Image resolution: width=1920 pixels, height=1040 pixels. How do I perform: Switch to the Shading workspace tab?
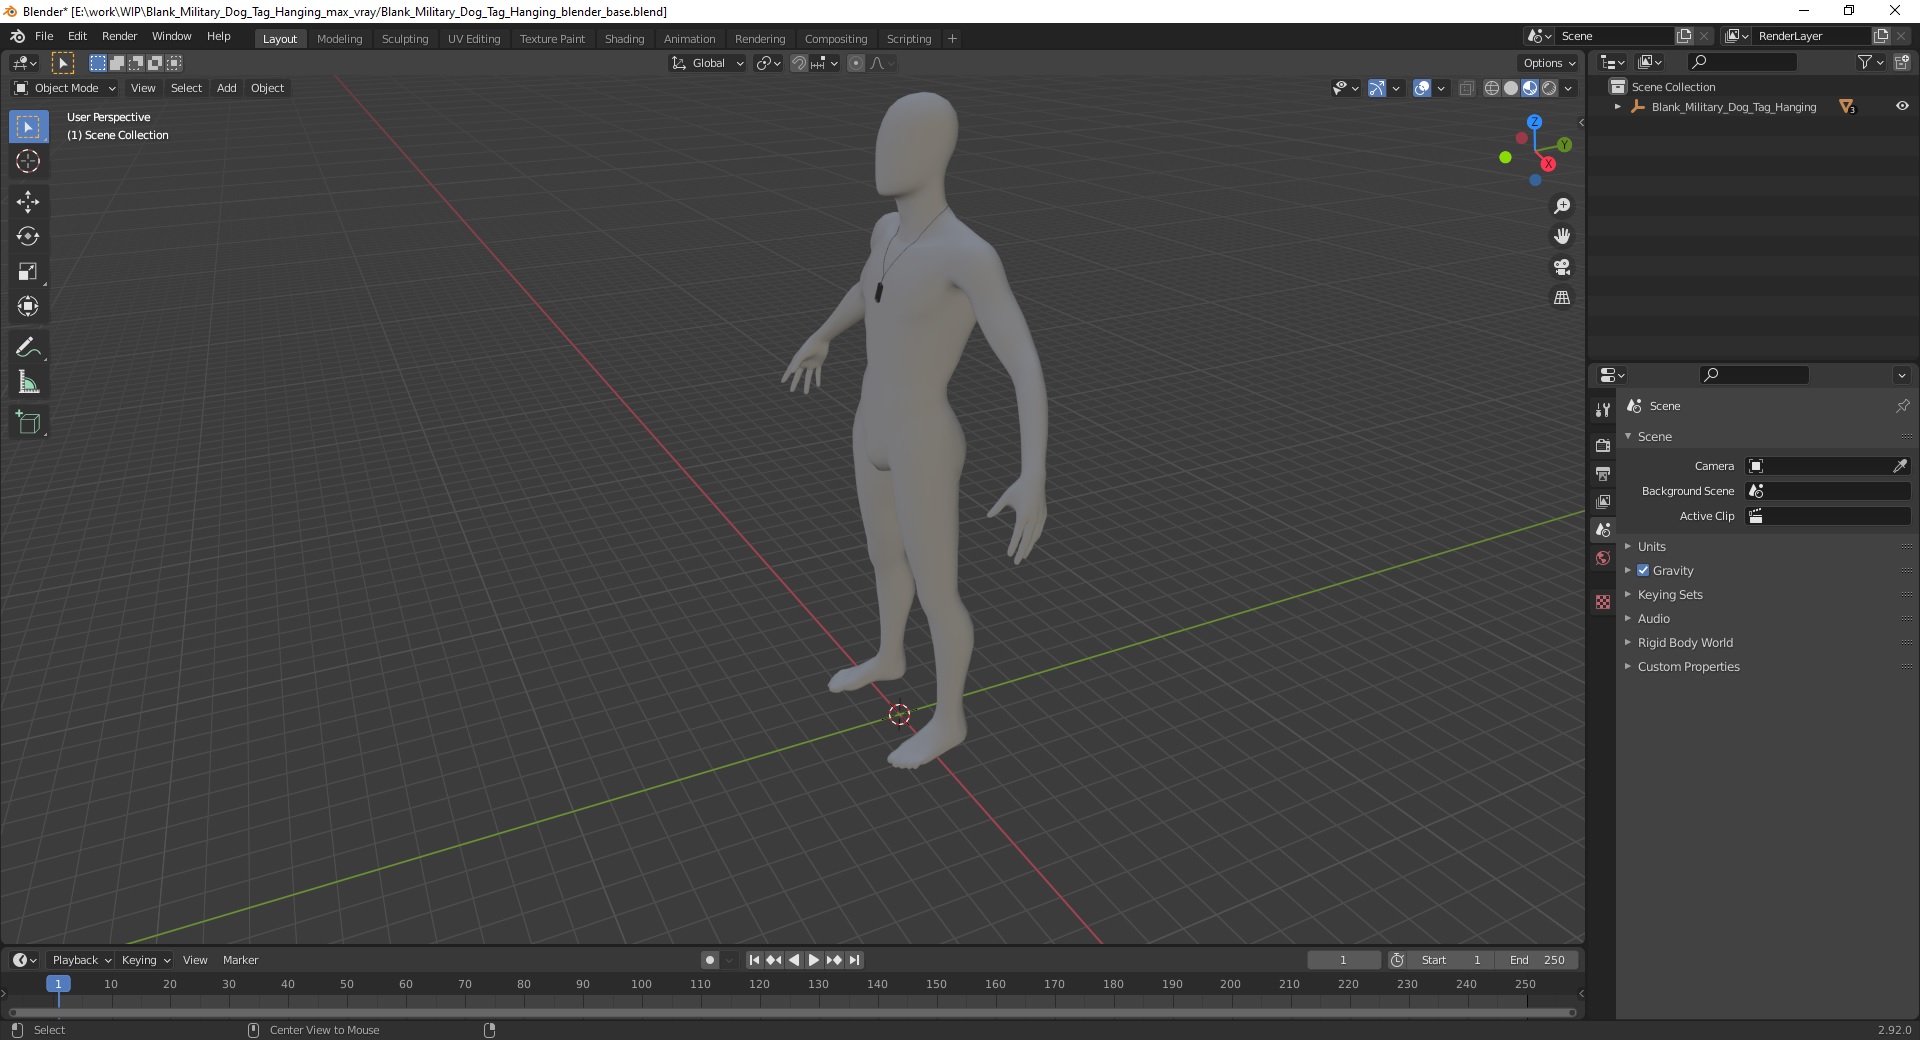point(624,39)
